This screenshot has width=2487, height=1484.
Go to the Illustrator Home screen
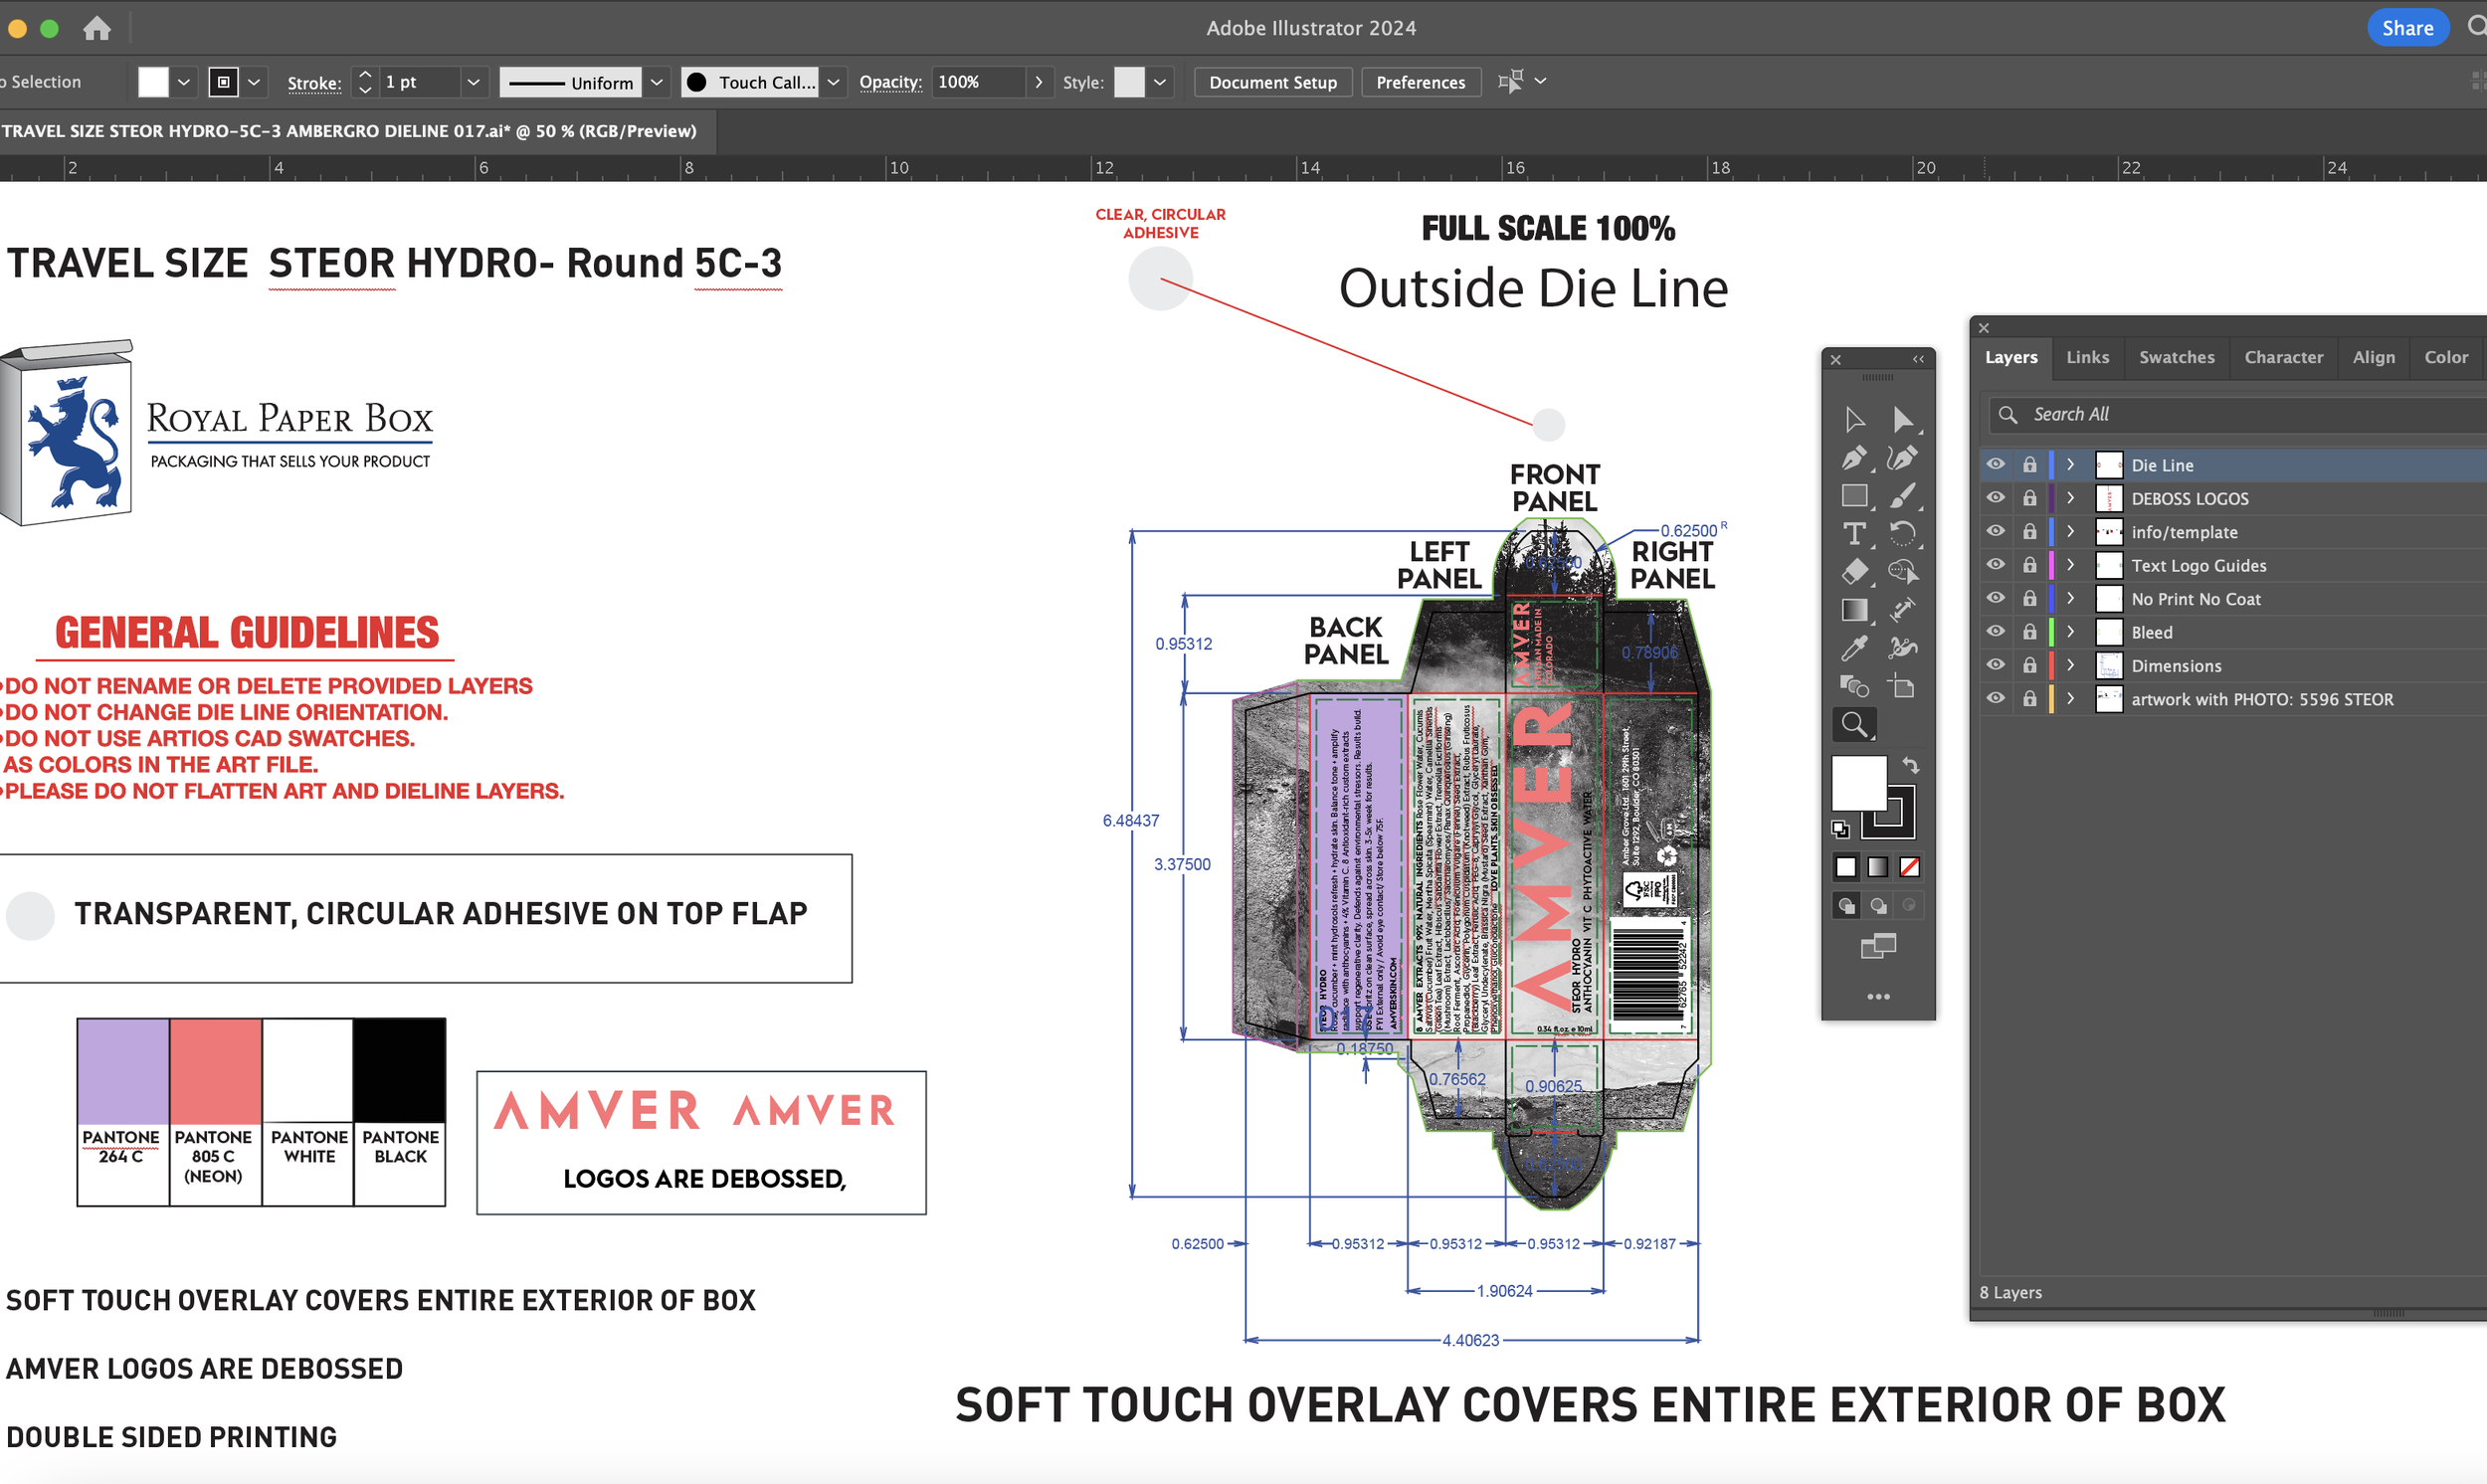point(97,28)
